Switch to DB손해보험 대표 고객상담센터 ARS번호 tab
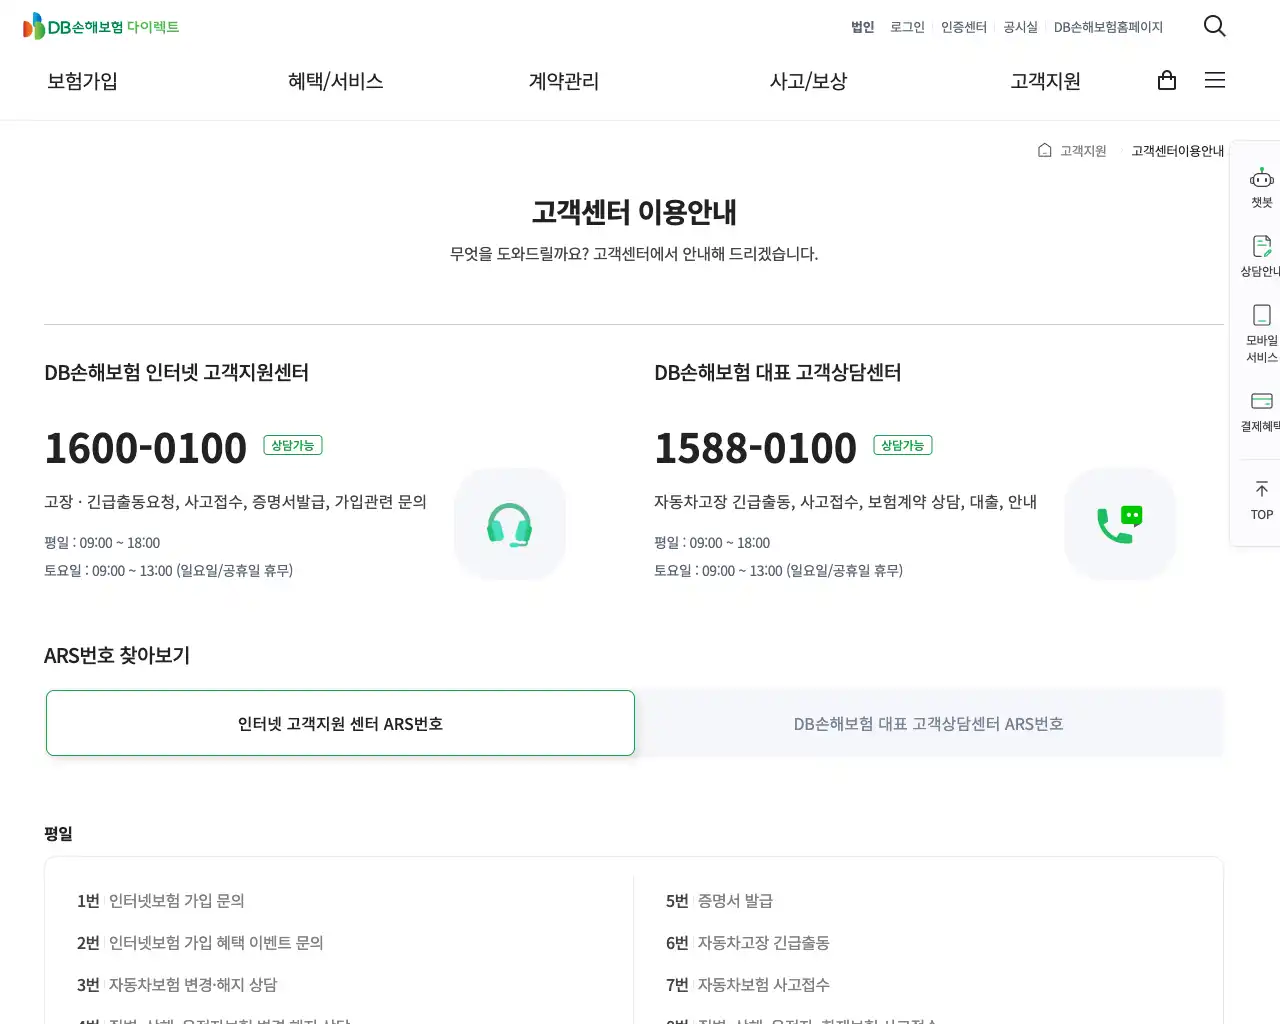The image size is (1280, 1024). tap(928, 723)
